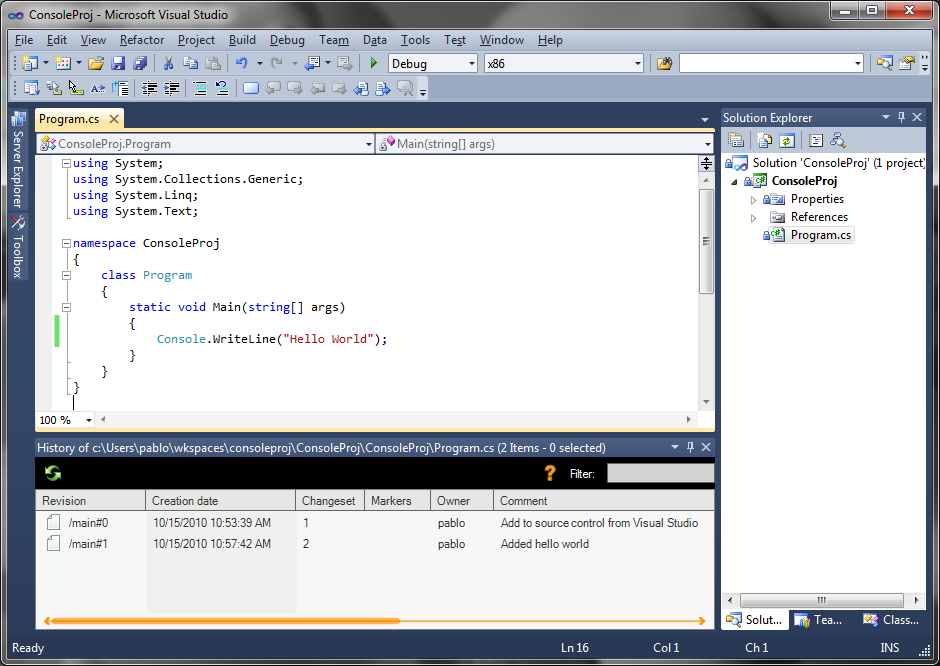940x666 pixels.
Task: Click the Copy toolbar icon
Action: click(x=191, y=64)
